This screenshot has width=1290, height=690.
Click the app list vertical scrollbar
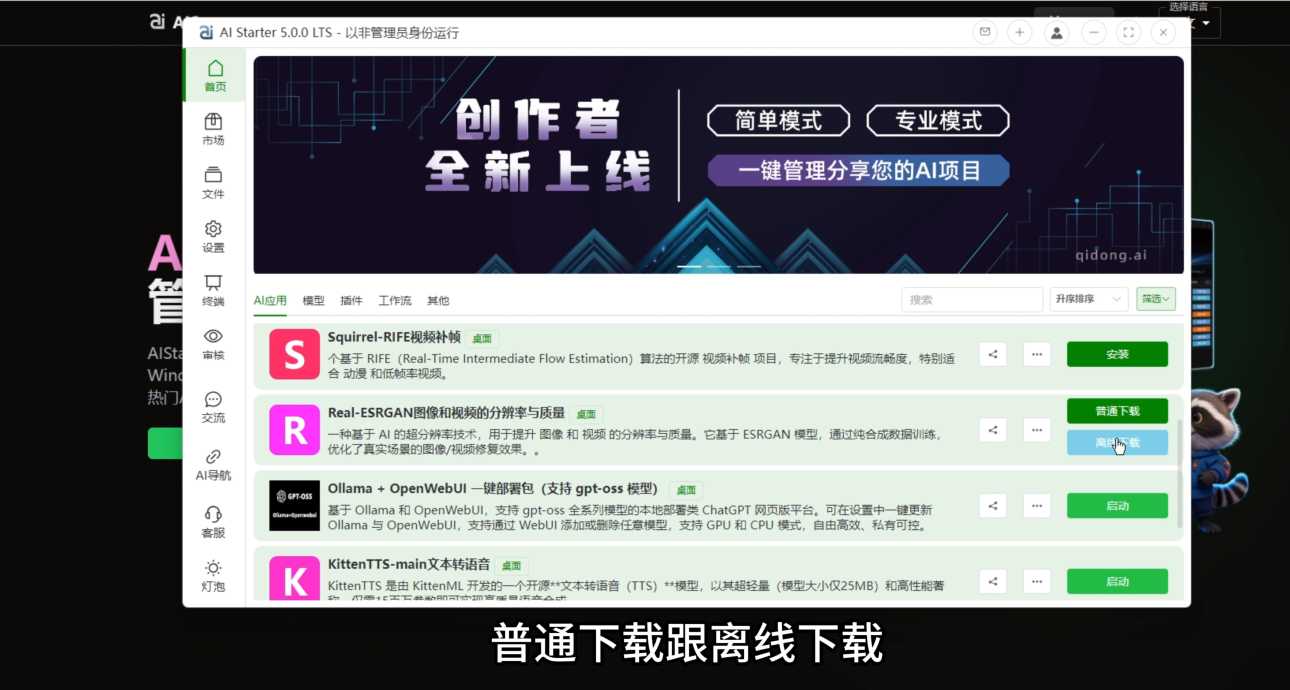coord(1179,473)
